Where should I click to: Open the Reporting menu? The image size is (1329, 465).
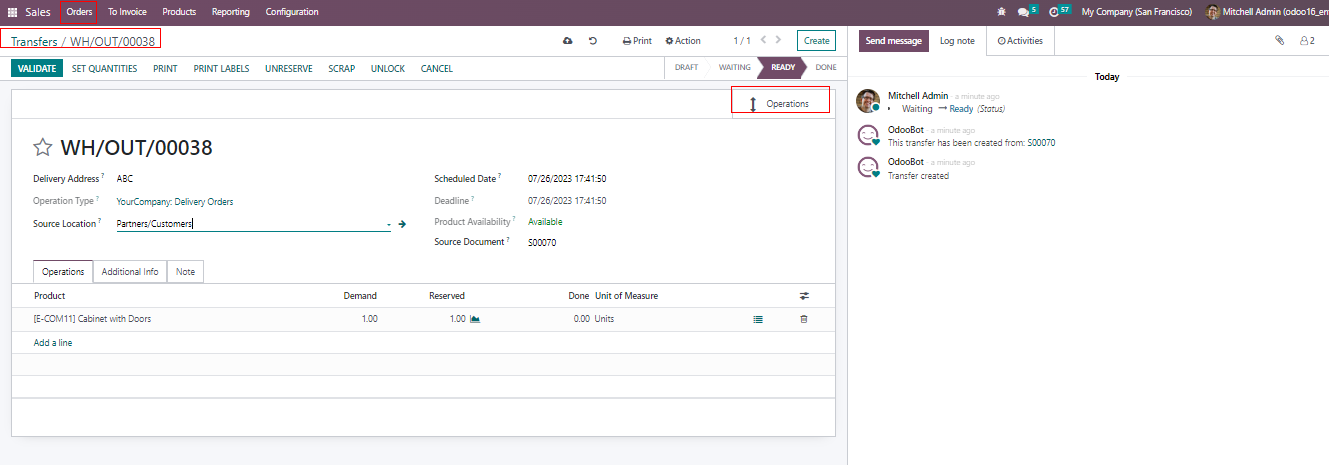[230, 12]
